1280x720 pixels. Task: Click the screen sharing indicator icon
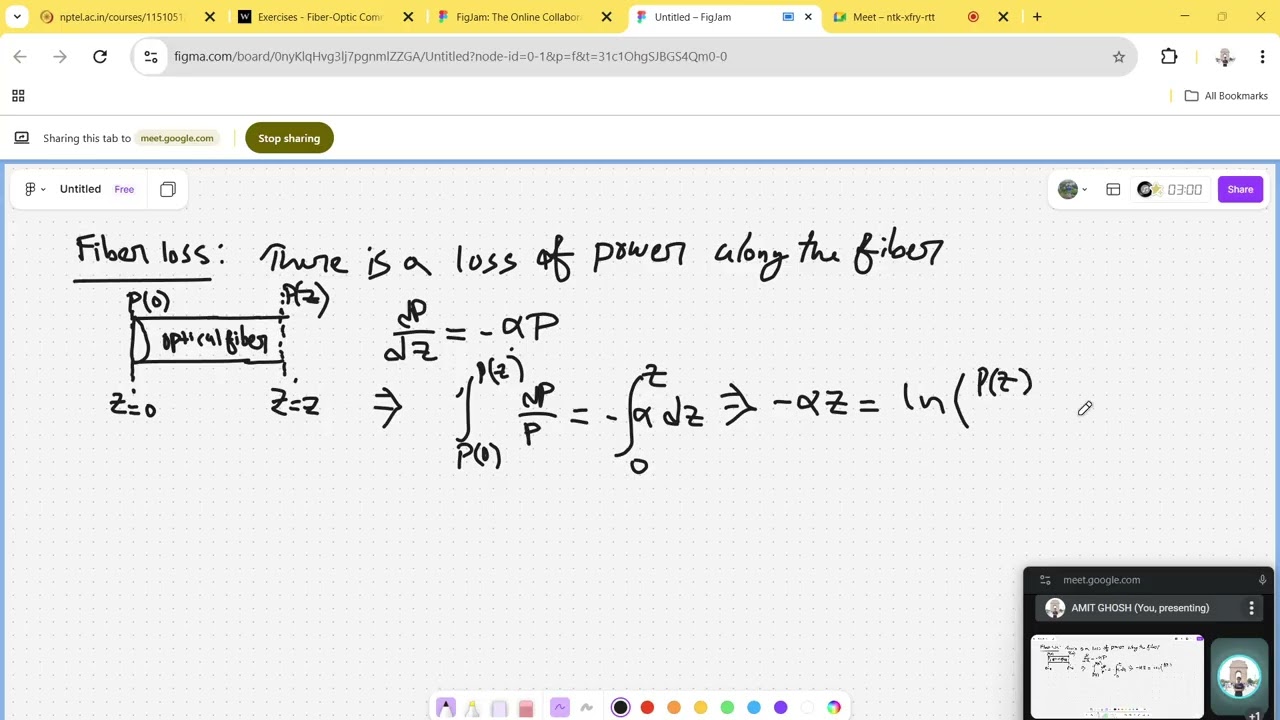(x=21, y=138)
